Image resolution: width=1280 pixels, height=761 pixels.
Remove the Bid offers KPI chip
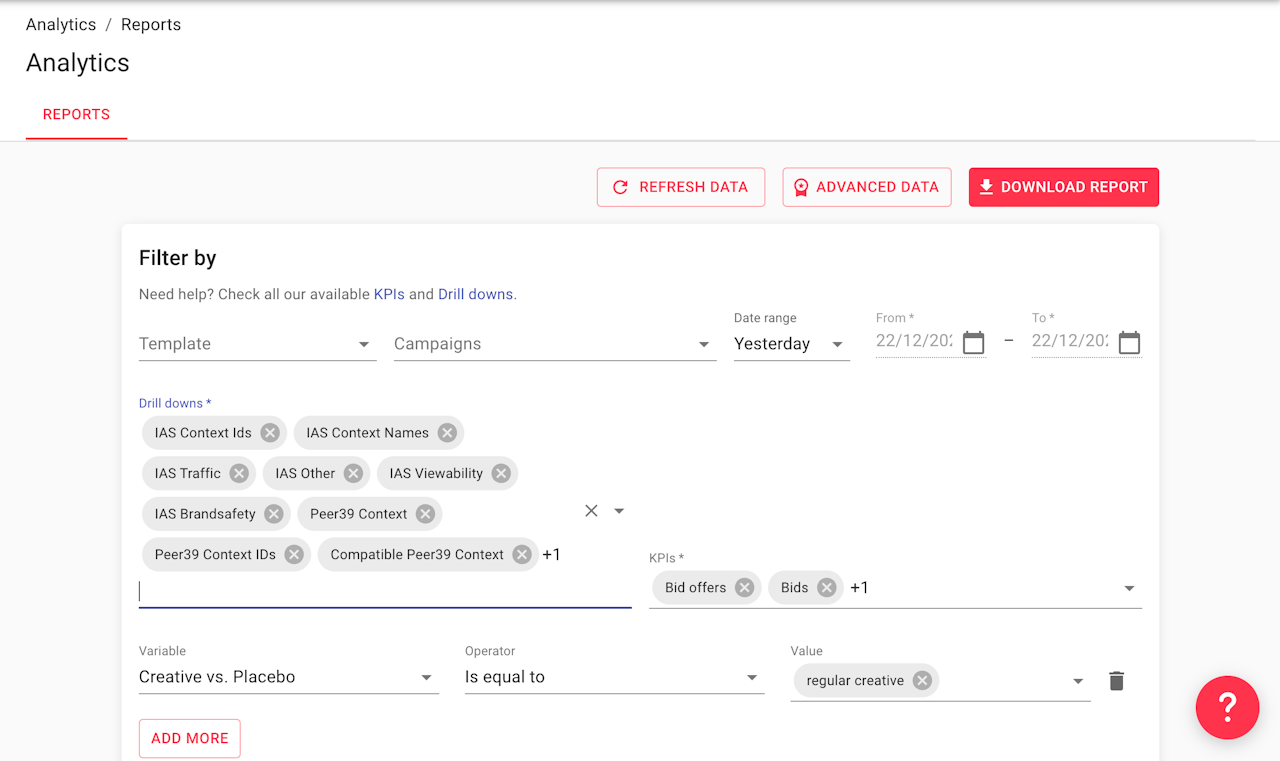[x=744, y=588]
